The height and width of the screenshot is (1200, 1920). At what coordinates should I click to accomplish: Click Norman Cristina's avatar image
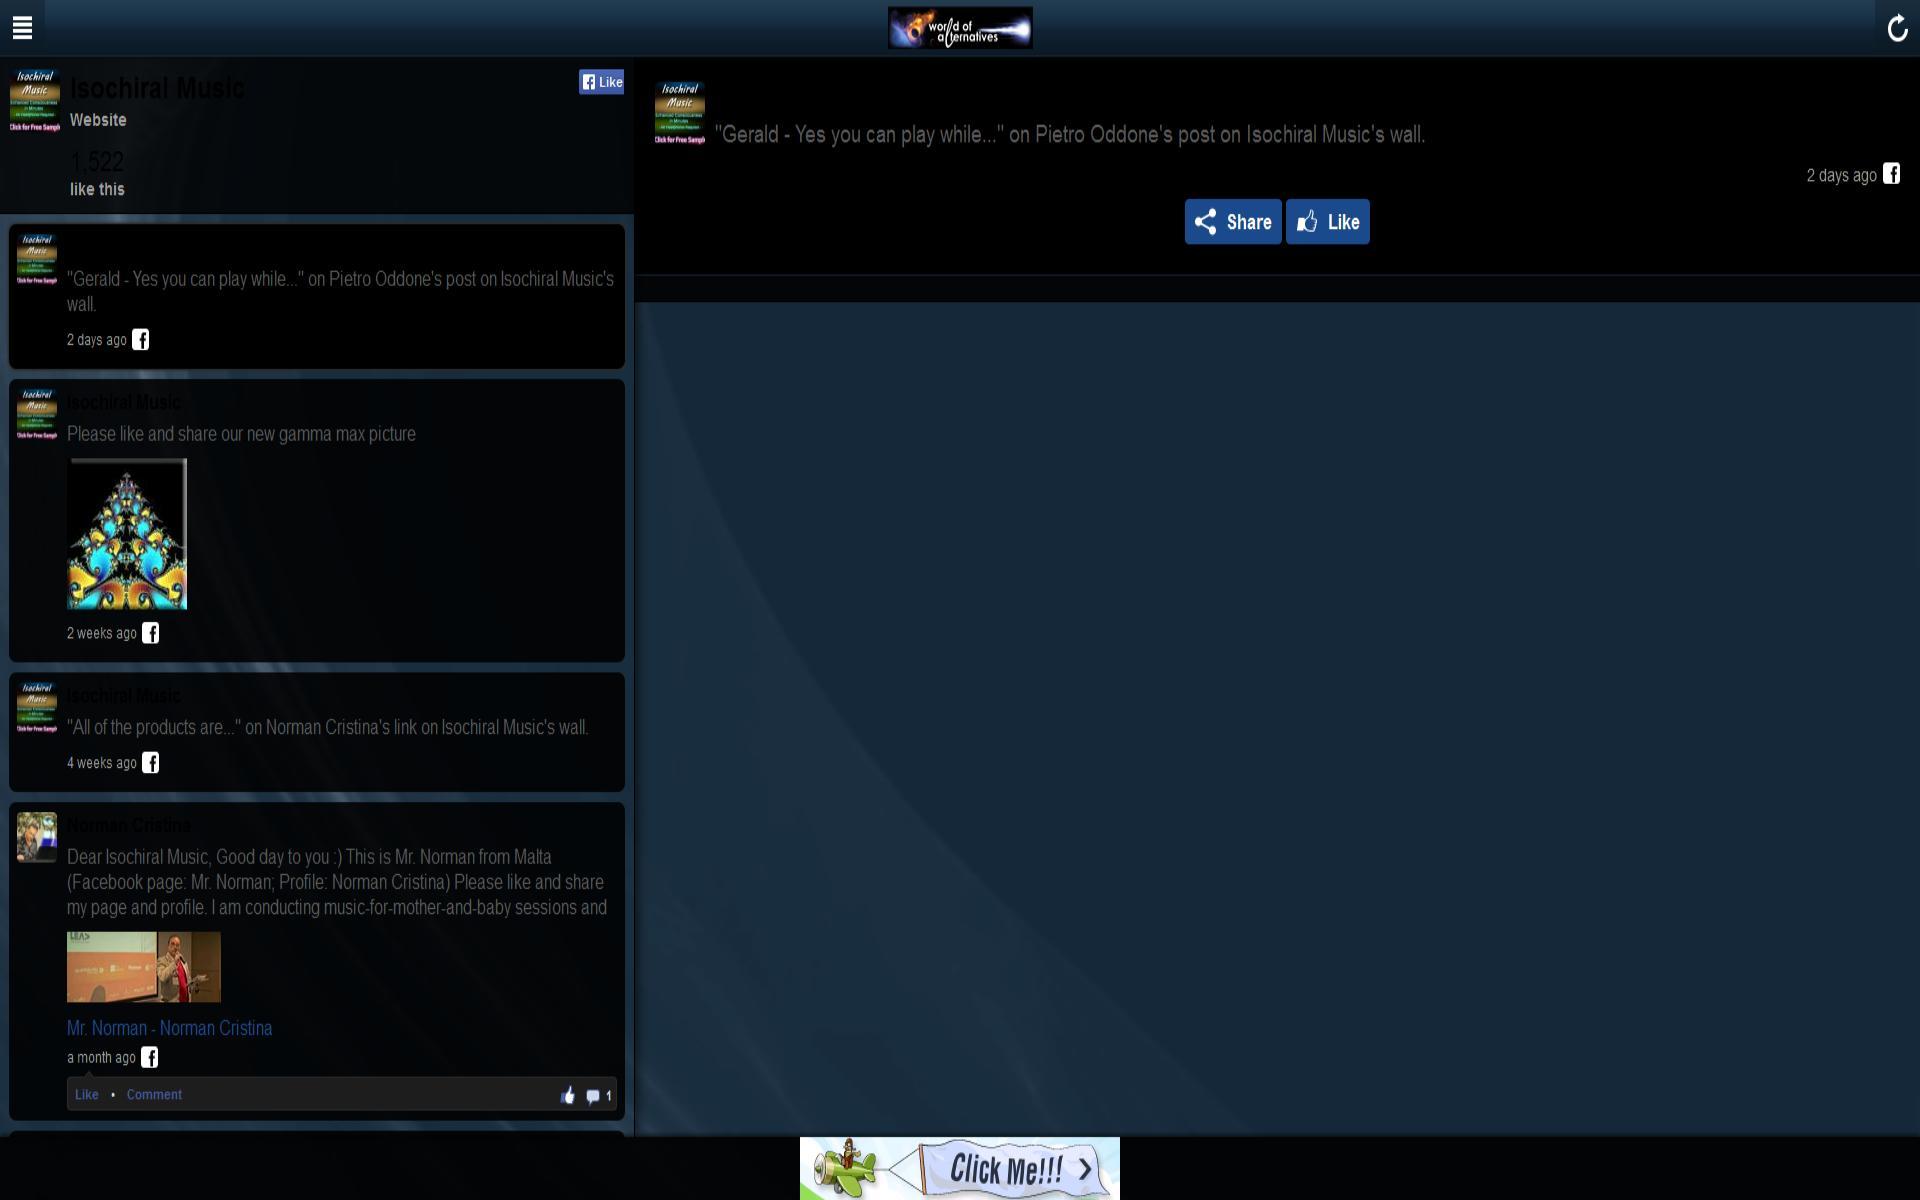[x=35, y=837]
